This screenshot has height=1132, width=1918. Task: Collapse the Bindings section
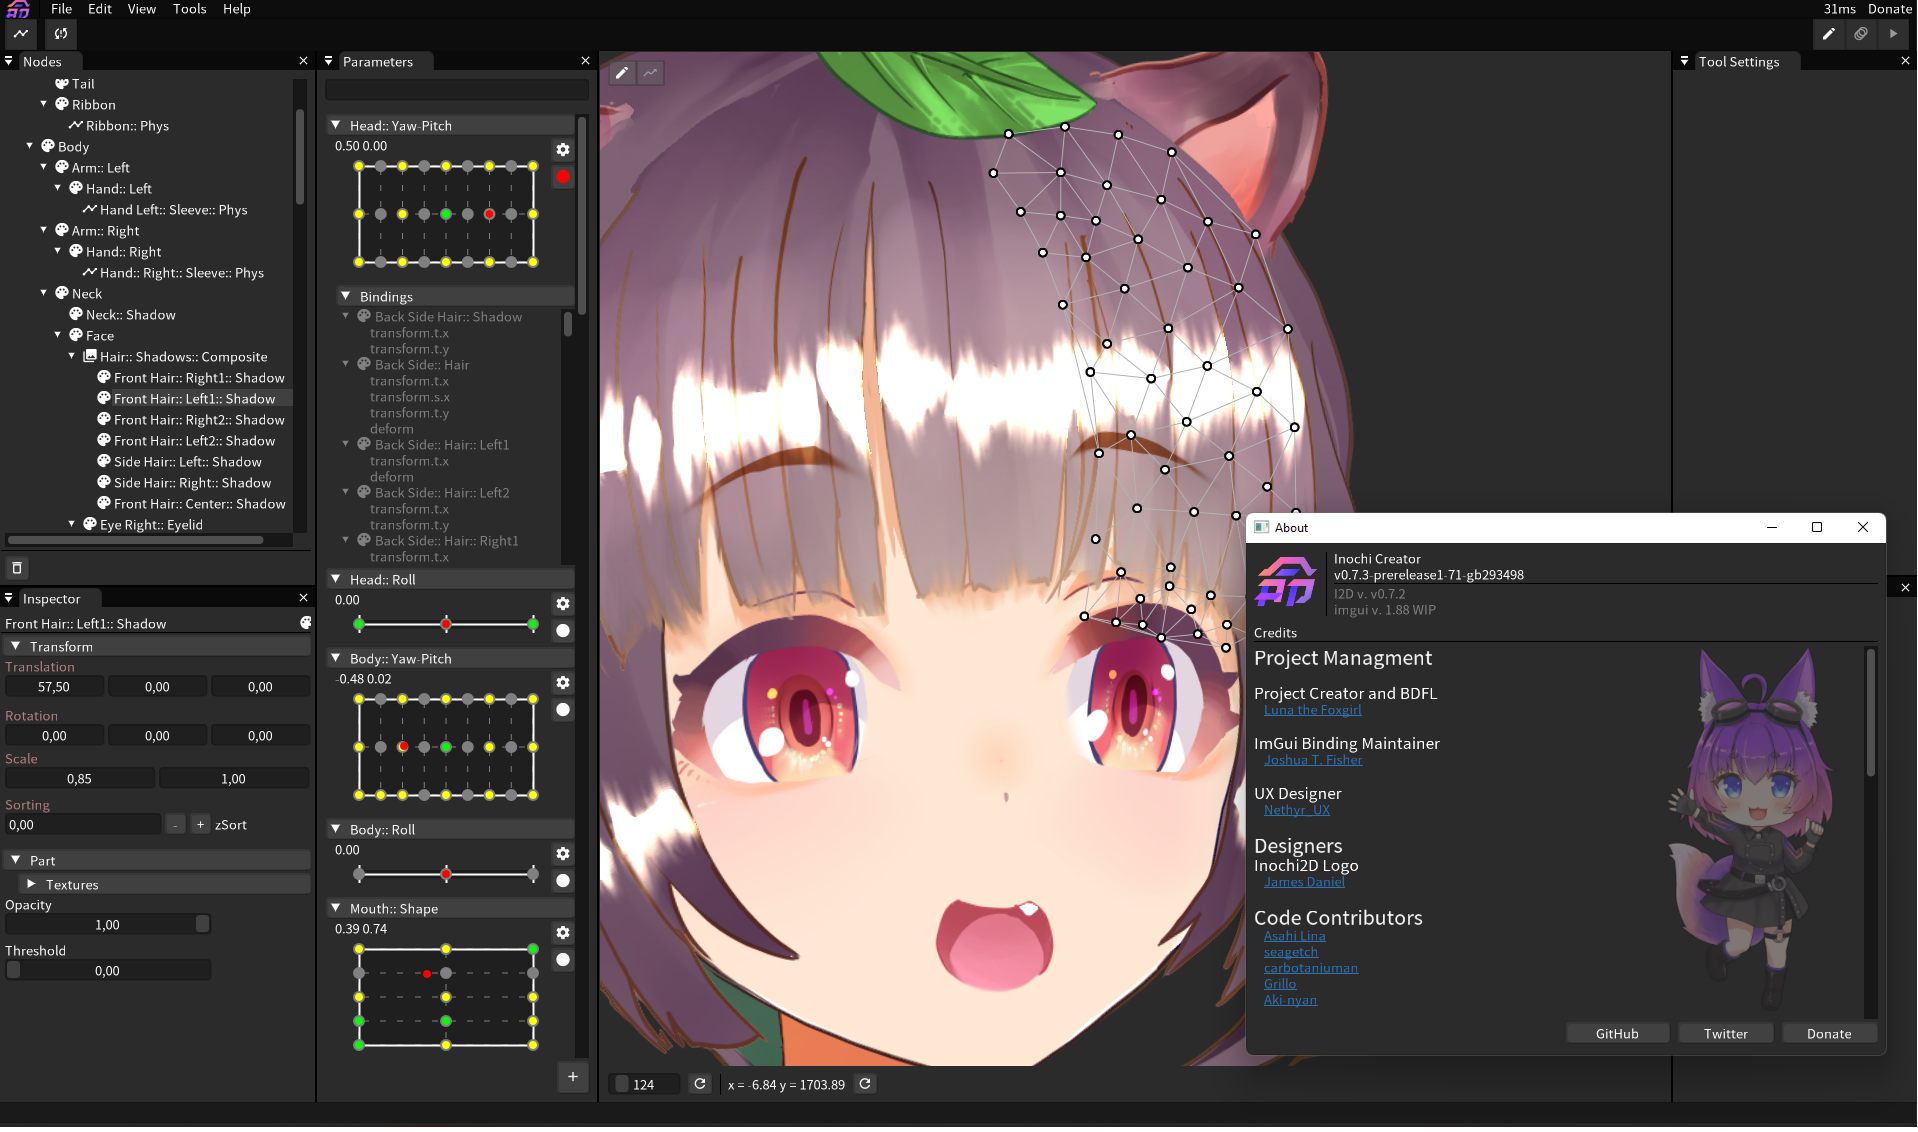346,297
